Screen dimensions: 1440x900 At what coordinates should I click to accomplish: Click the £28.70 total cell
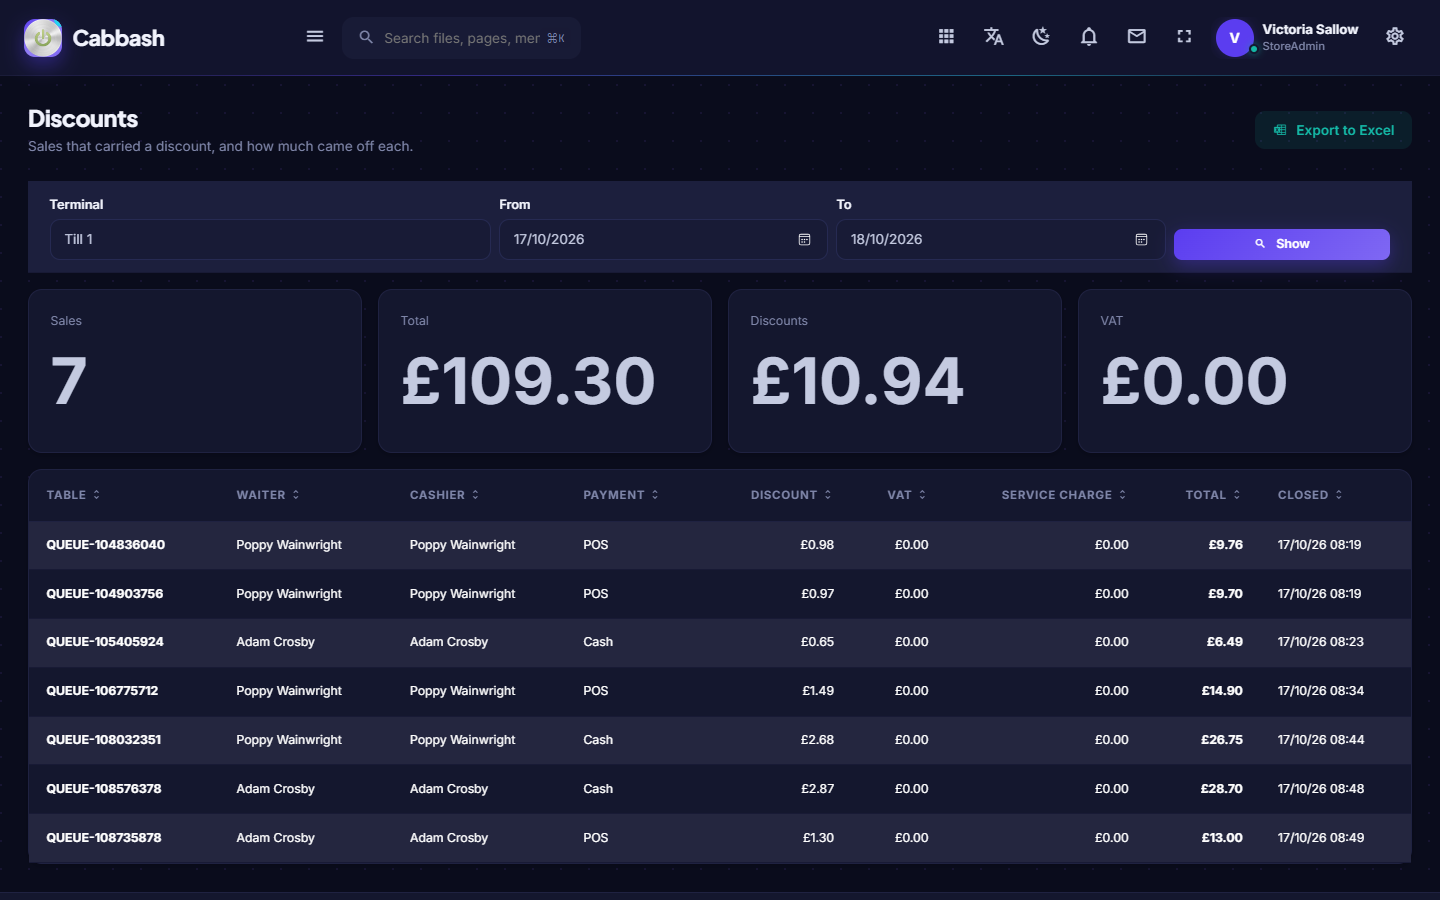1222,789
